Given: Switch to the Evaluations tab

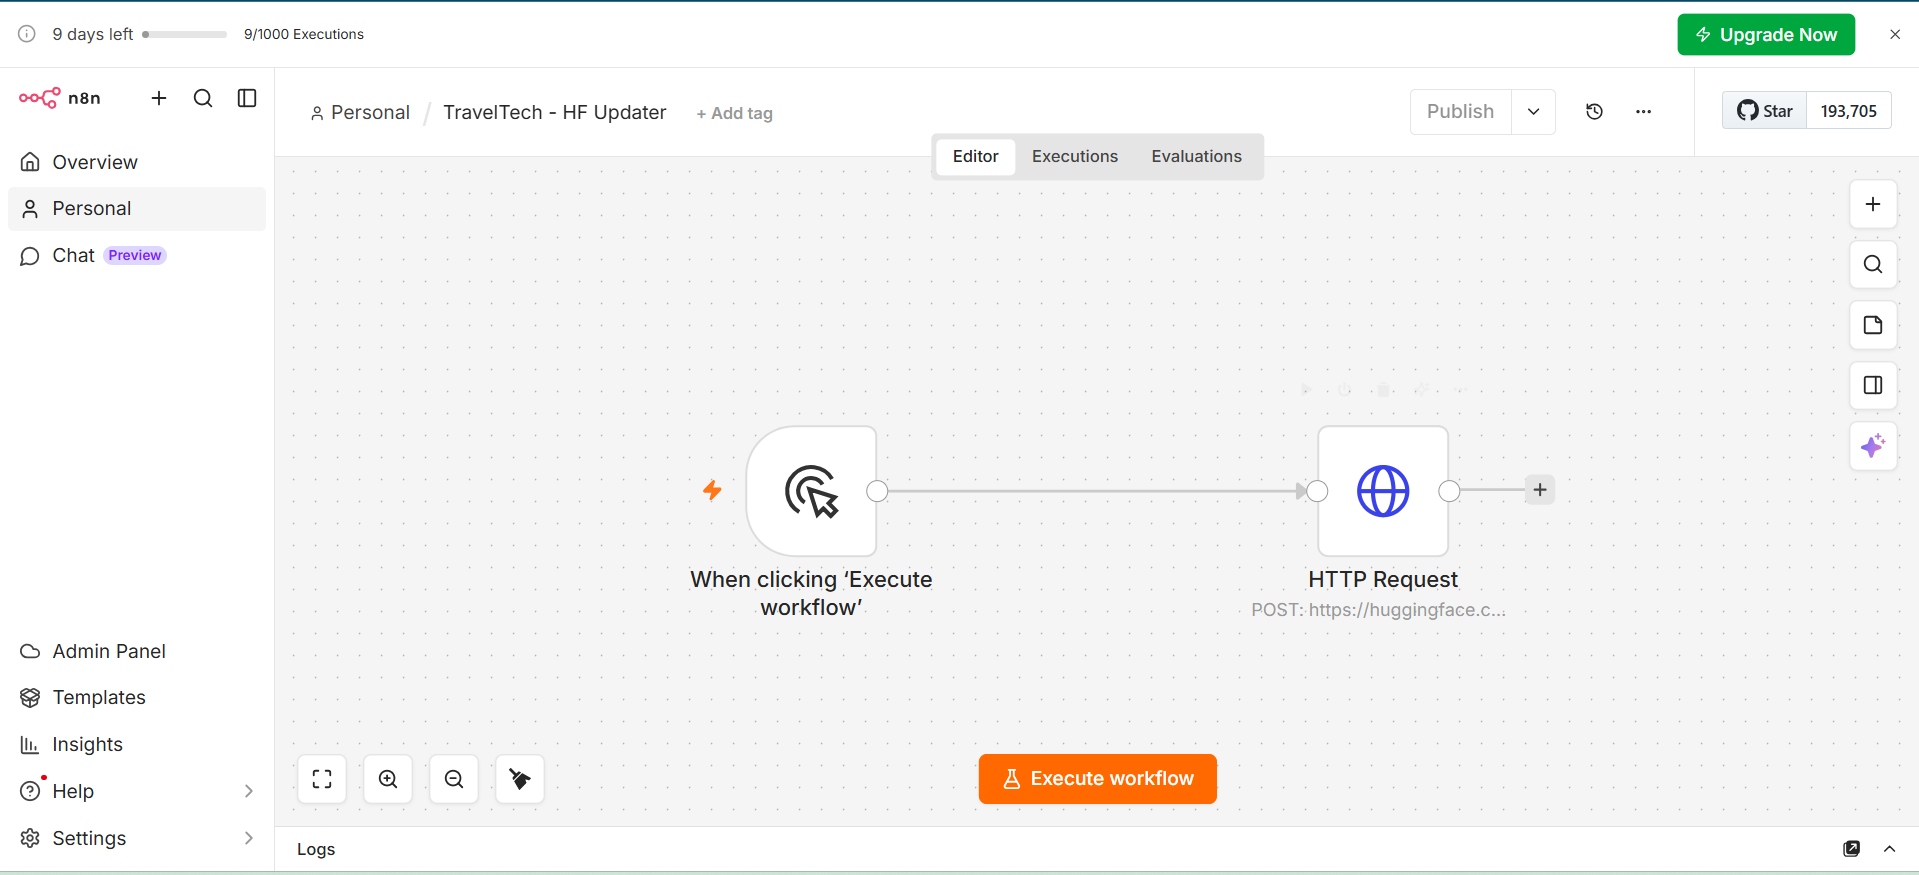Looking at the screenshot, I should click(x=1197, y=157).
